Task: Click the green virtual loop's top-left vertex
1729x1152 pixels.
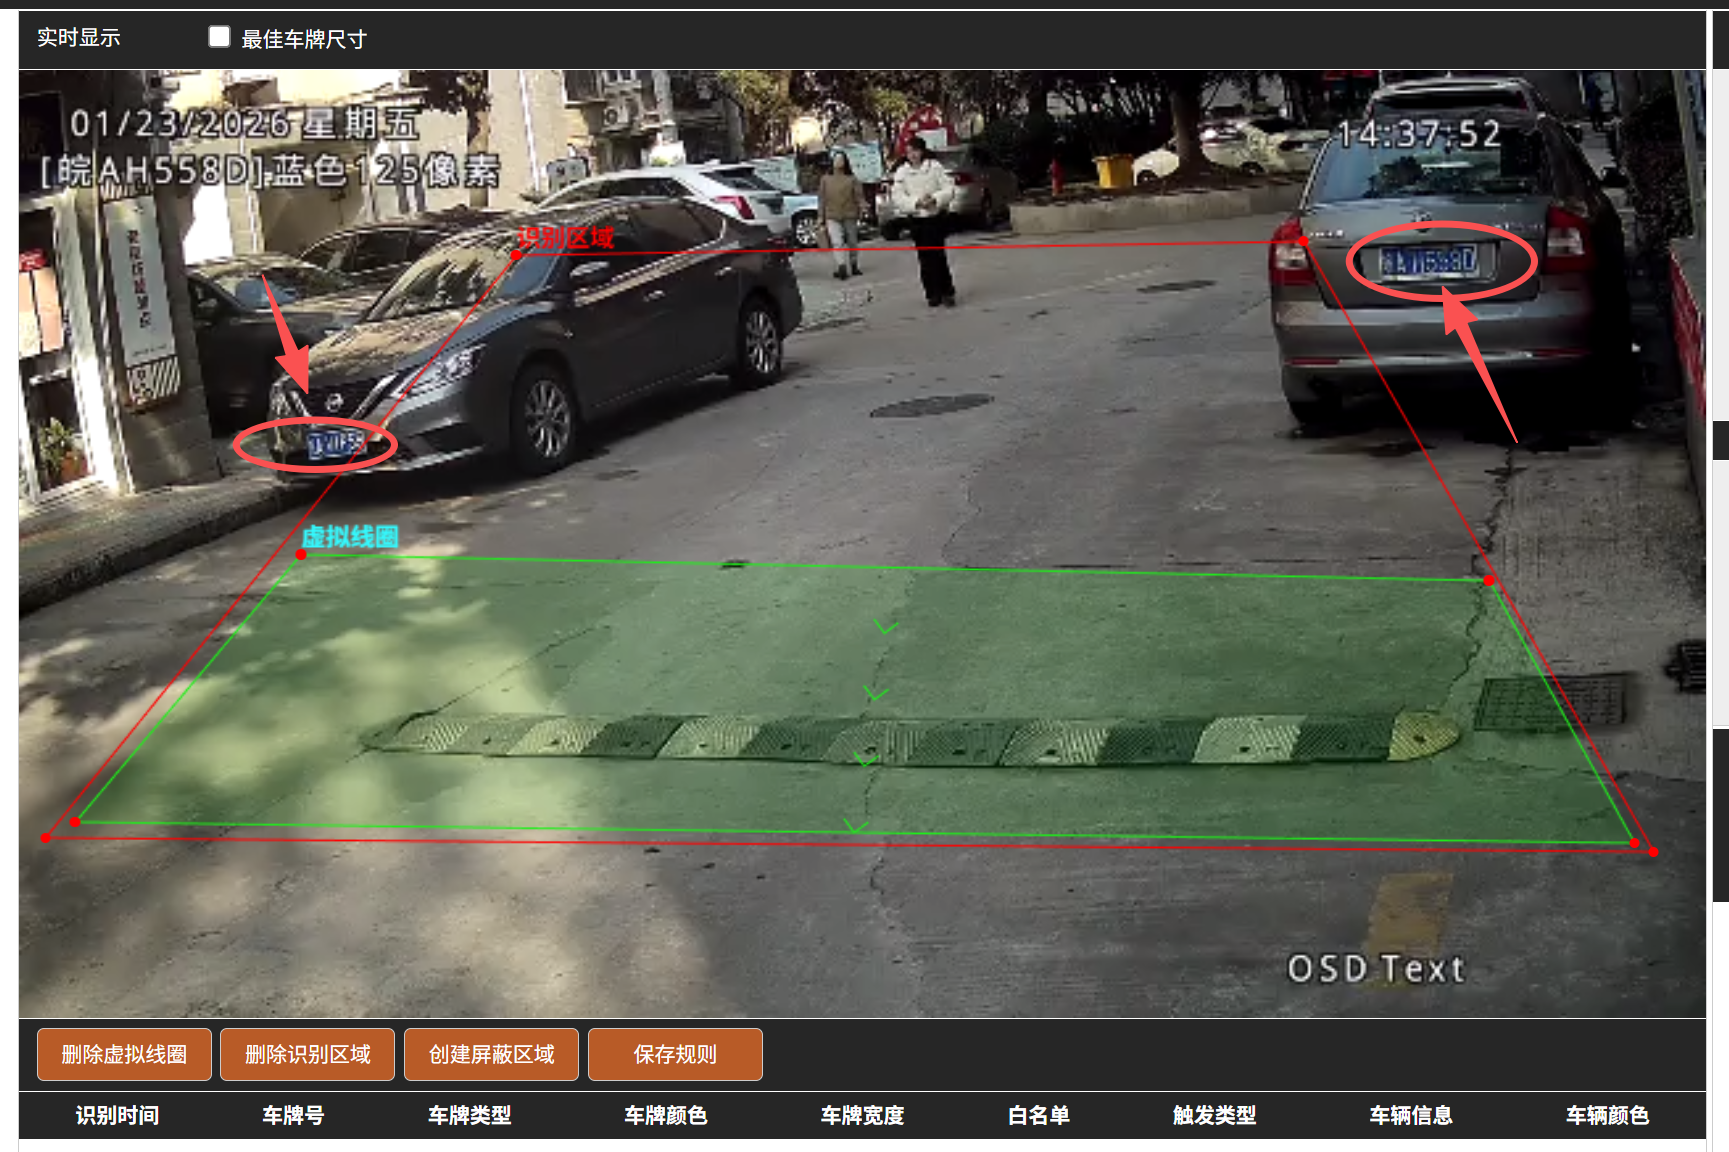Action: coord(301,554)
